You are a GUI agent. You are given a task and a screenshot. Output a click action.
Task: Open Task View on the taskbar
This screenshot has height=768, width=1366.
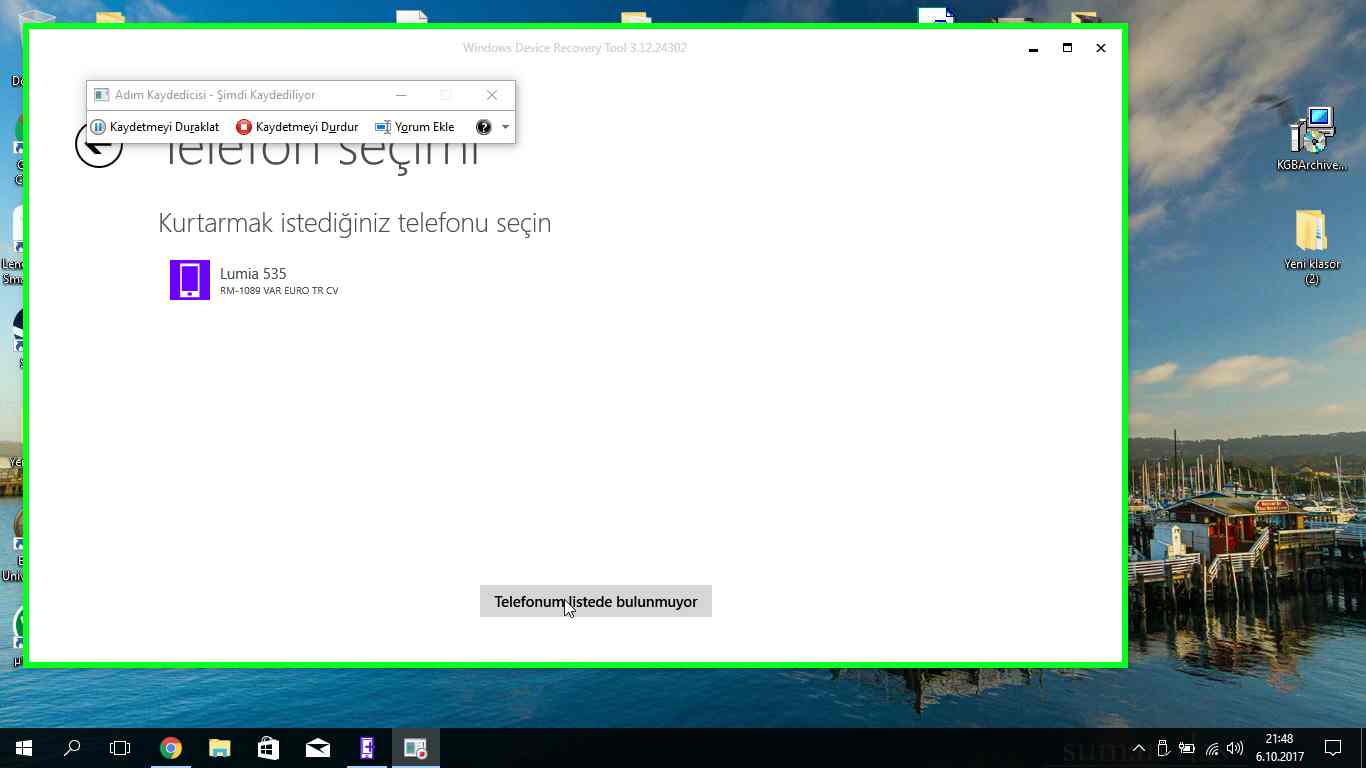point(120,748)
